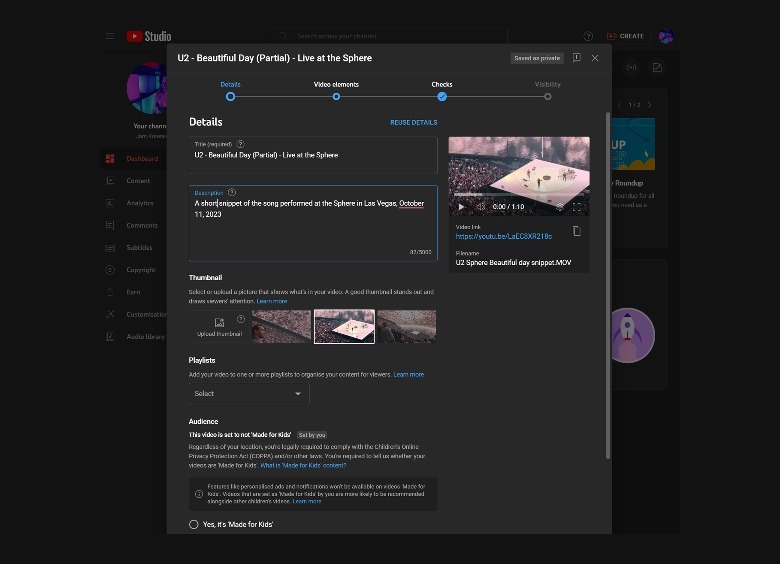Open the hamburger menu in YouTube Studio

click(110, 36)
